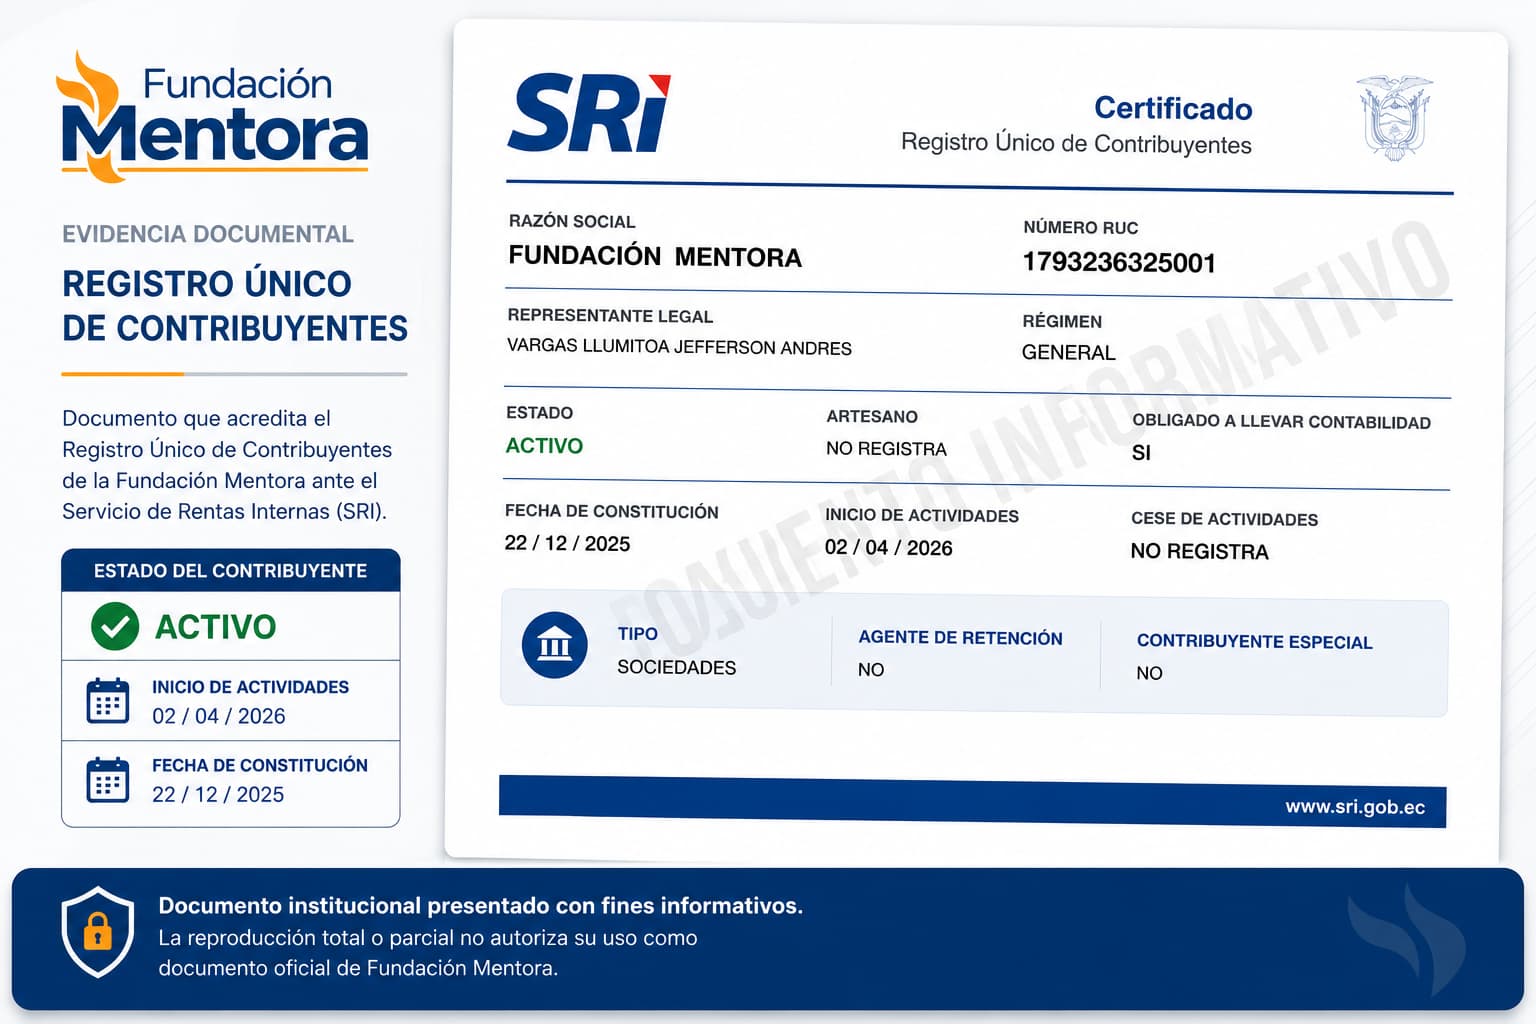Open the www.sri.gob.ec link
The height and width of the screenshot is (1024, 1536).
point(1355,807)
